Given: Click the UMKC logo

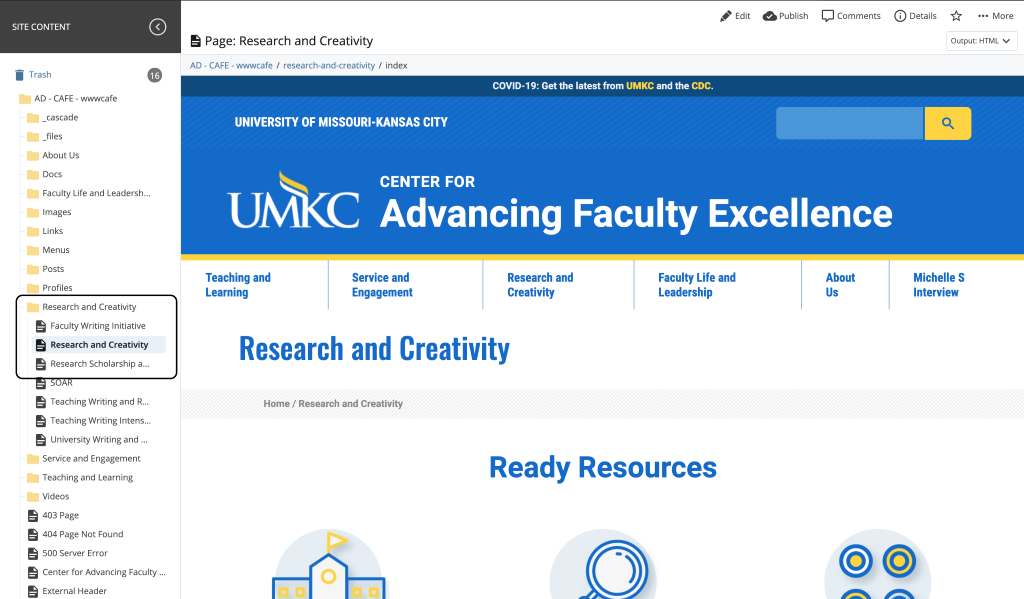Looking at the screenshot, I should pyautogui.click(x=293, y=200).
